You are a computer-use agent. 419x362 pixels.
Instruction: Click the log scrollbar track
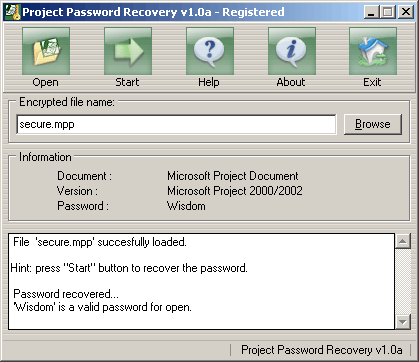[x=403, y=281]
